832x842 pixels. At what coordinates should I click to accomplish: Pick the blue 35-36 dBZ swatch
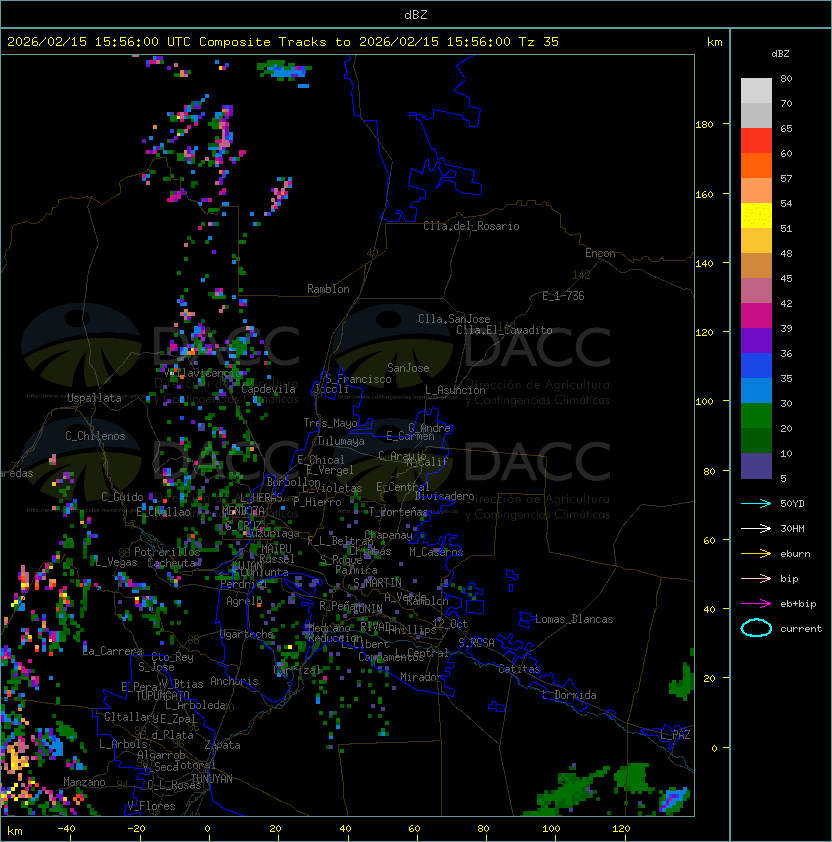click(756, 365)
